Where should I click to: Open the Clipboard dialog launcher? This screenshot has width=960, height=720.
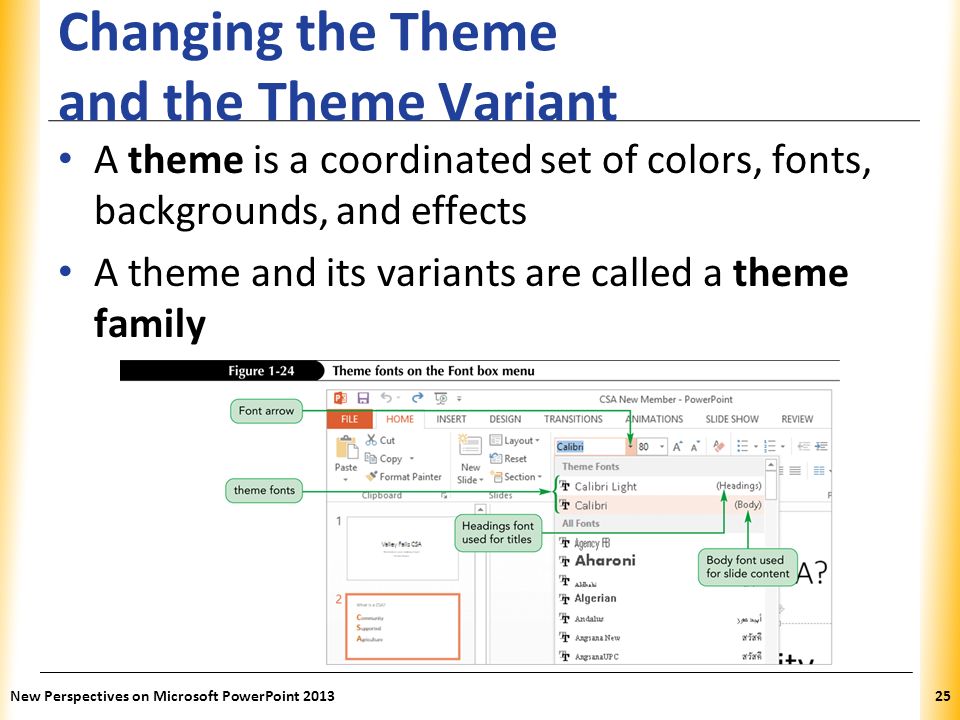click(444, 496)
